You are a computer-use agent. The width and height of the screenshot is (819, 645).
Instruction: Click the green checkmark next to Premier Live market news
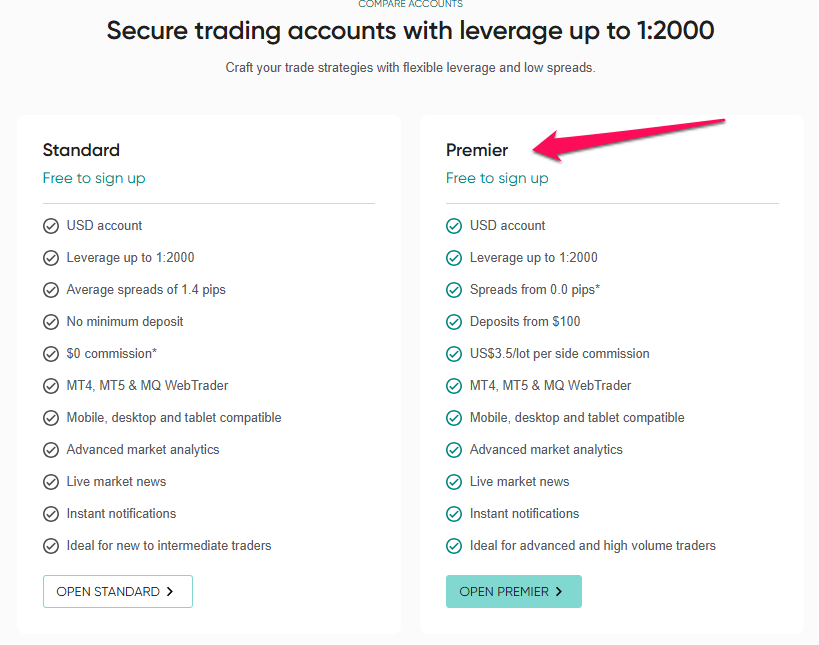454,482
